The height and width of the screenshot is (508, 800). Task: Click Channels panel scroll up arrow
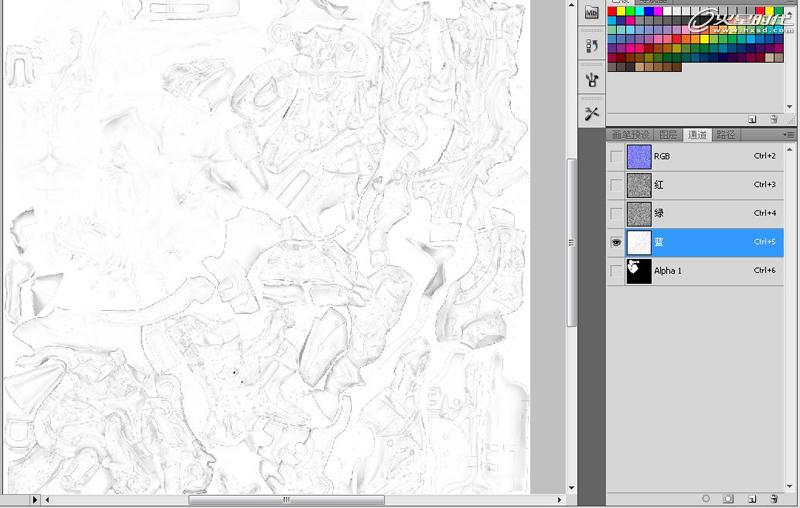pos(790,149)
